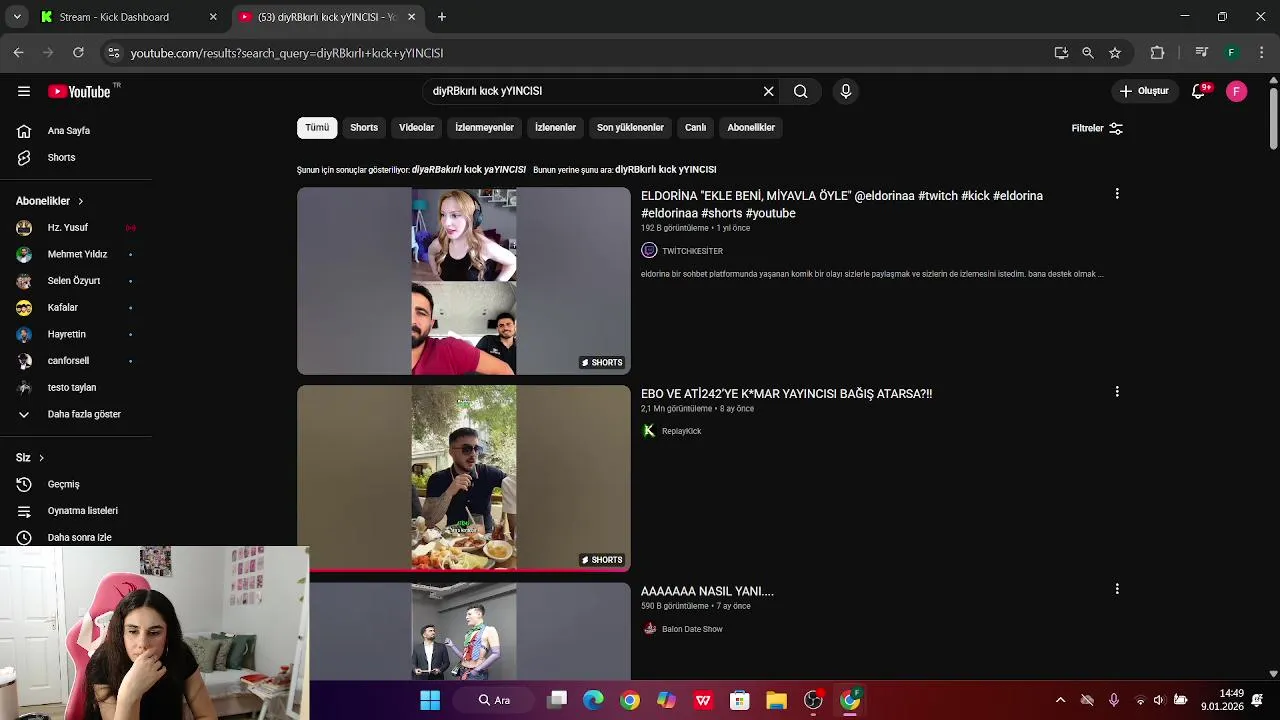The image size is (1280, 720).
Task: Open Windows taskbar search Ara
Action: click(495, 700)
